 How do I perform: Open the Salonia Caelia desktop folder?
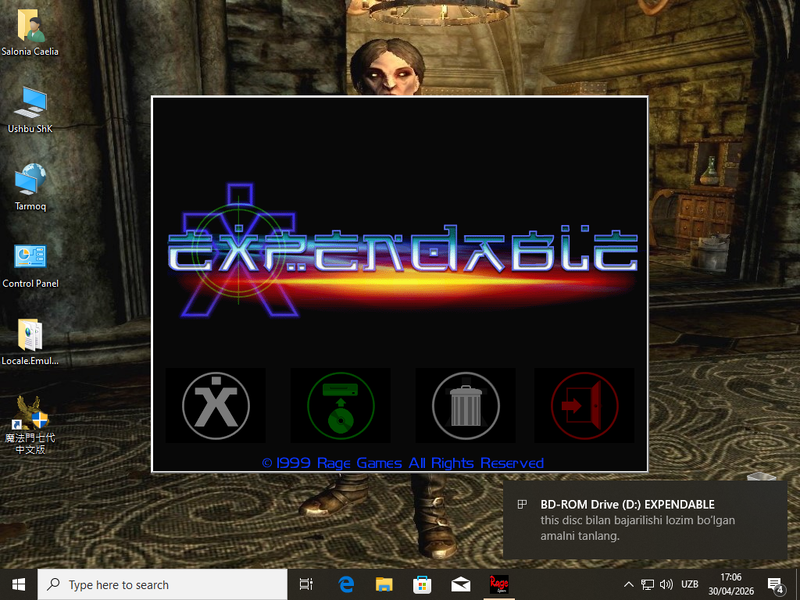point(30,33)
